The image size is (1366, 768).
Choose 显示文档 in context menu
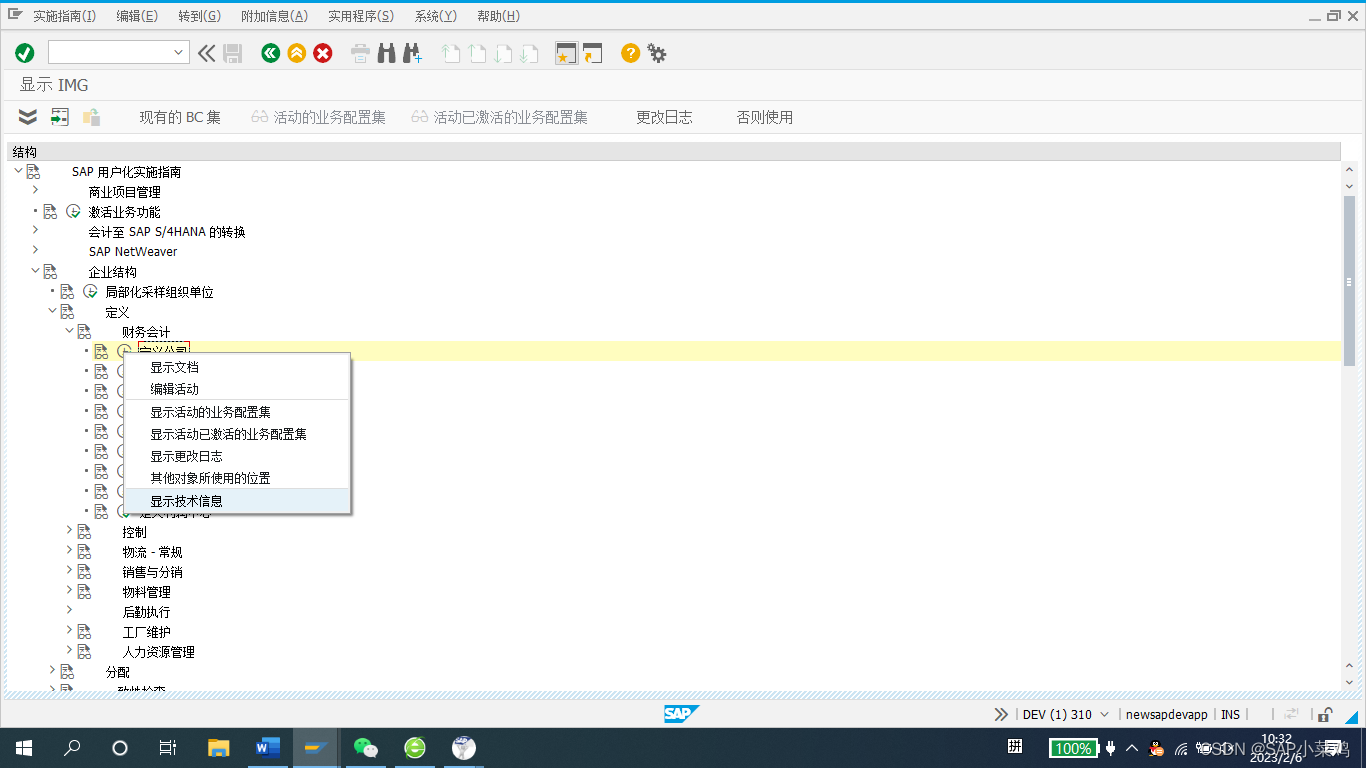[237, 367]
